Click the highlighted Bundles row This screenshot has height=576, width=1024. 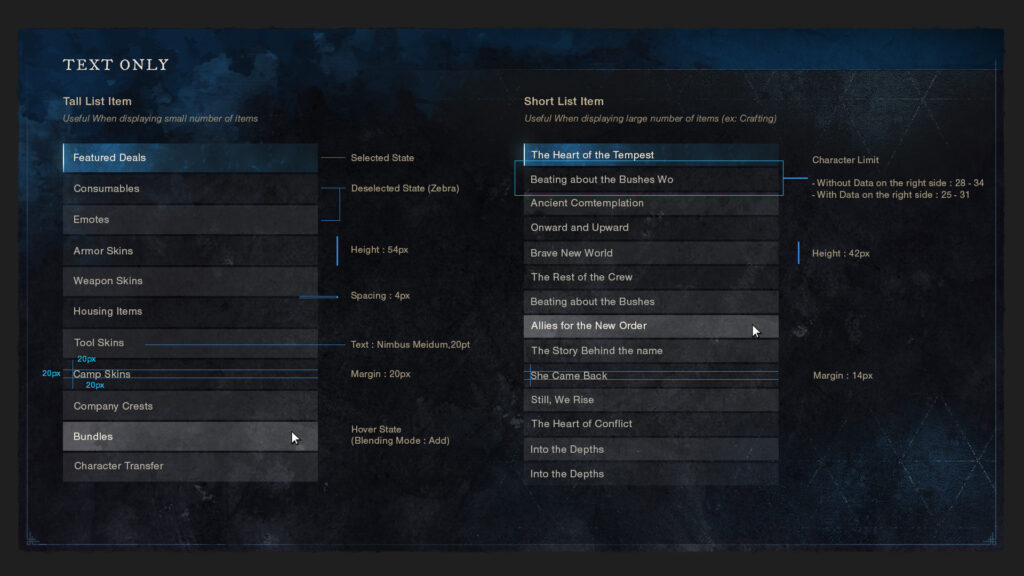190,437
